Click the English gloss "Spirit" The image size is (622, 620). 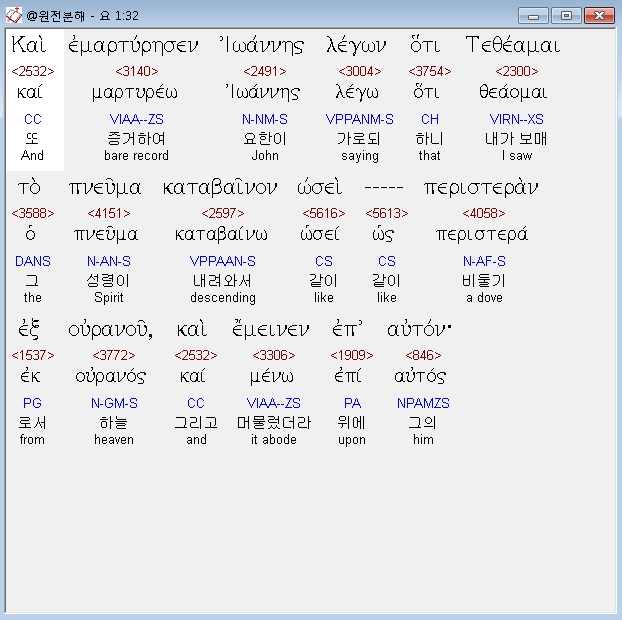(109, 298)
